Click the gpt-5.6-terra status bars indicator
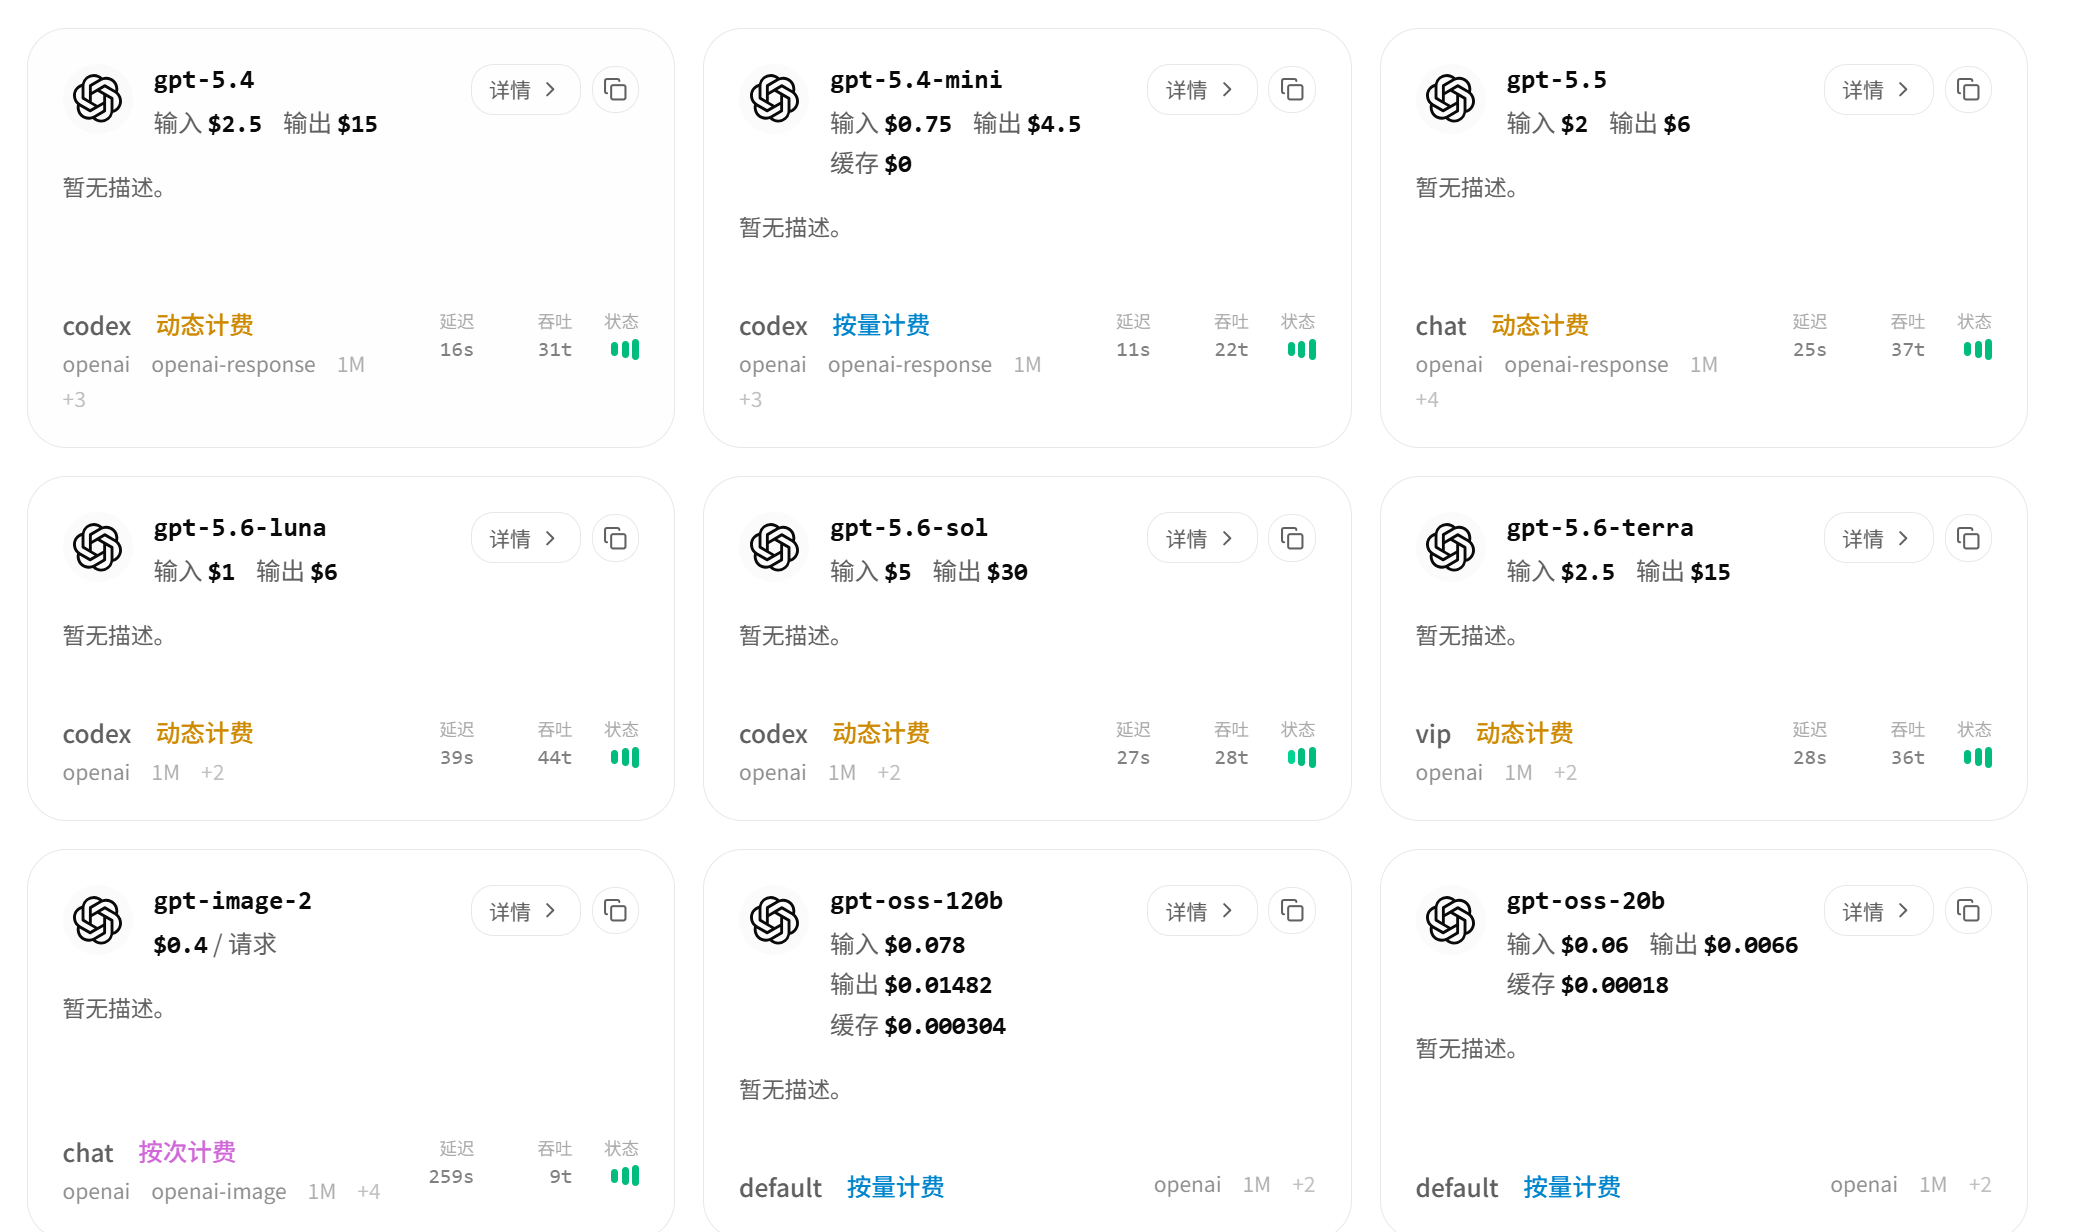The width and height of the screenshot is (2088, 1232). pyautogui.click(x=1977, y=758)
